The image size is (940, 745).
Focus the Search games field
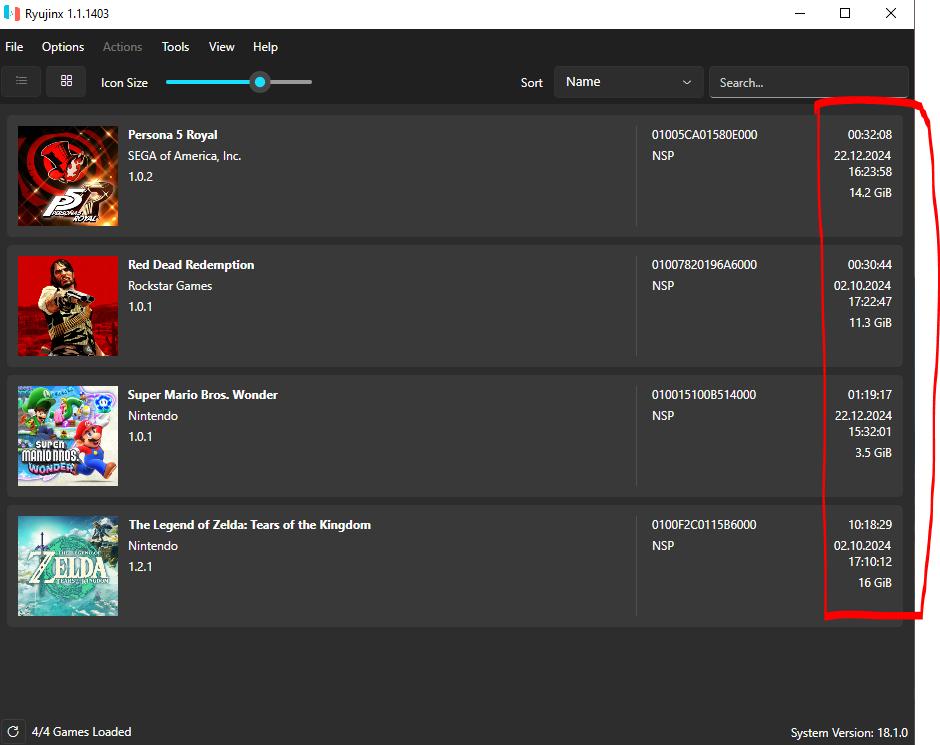809,82
